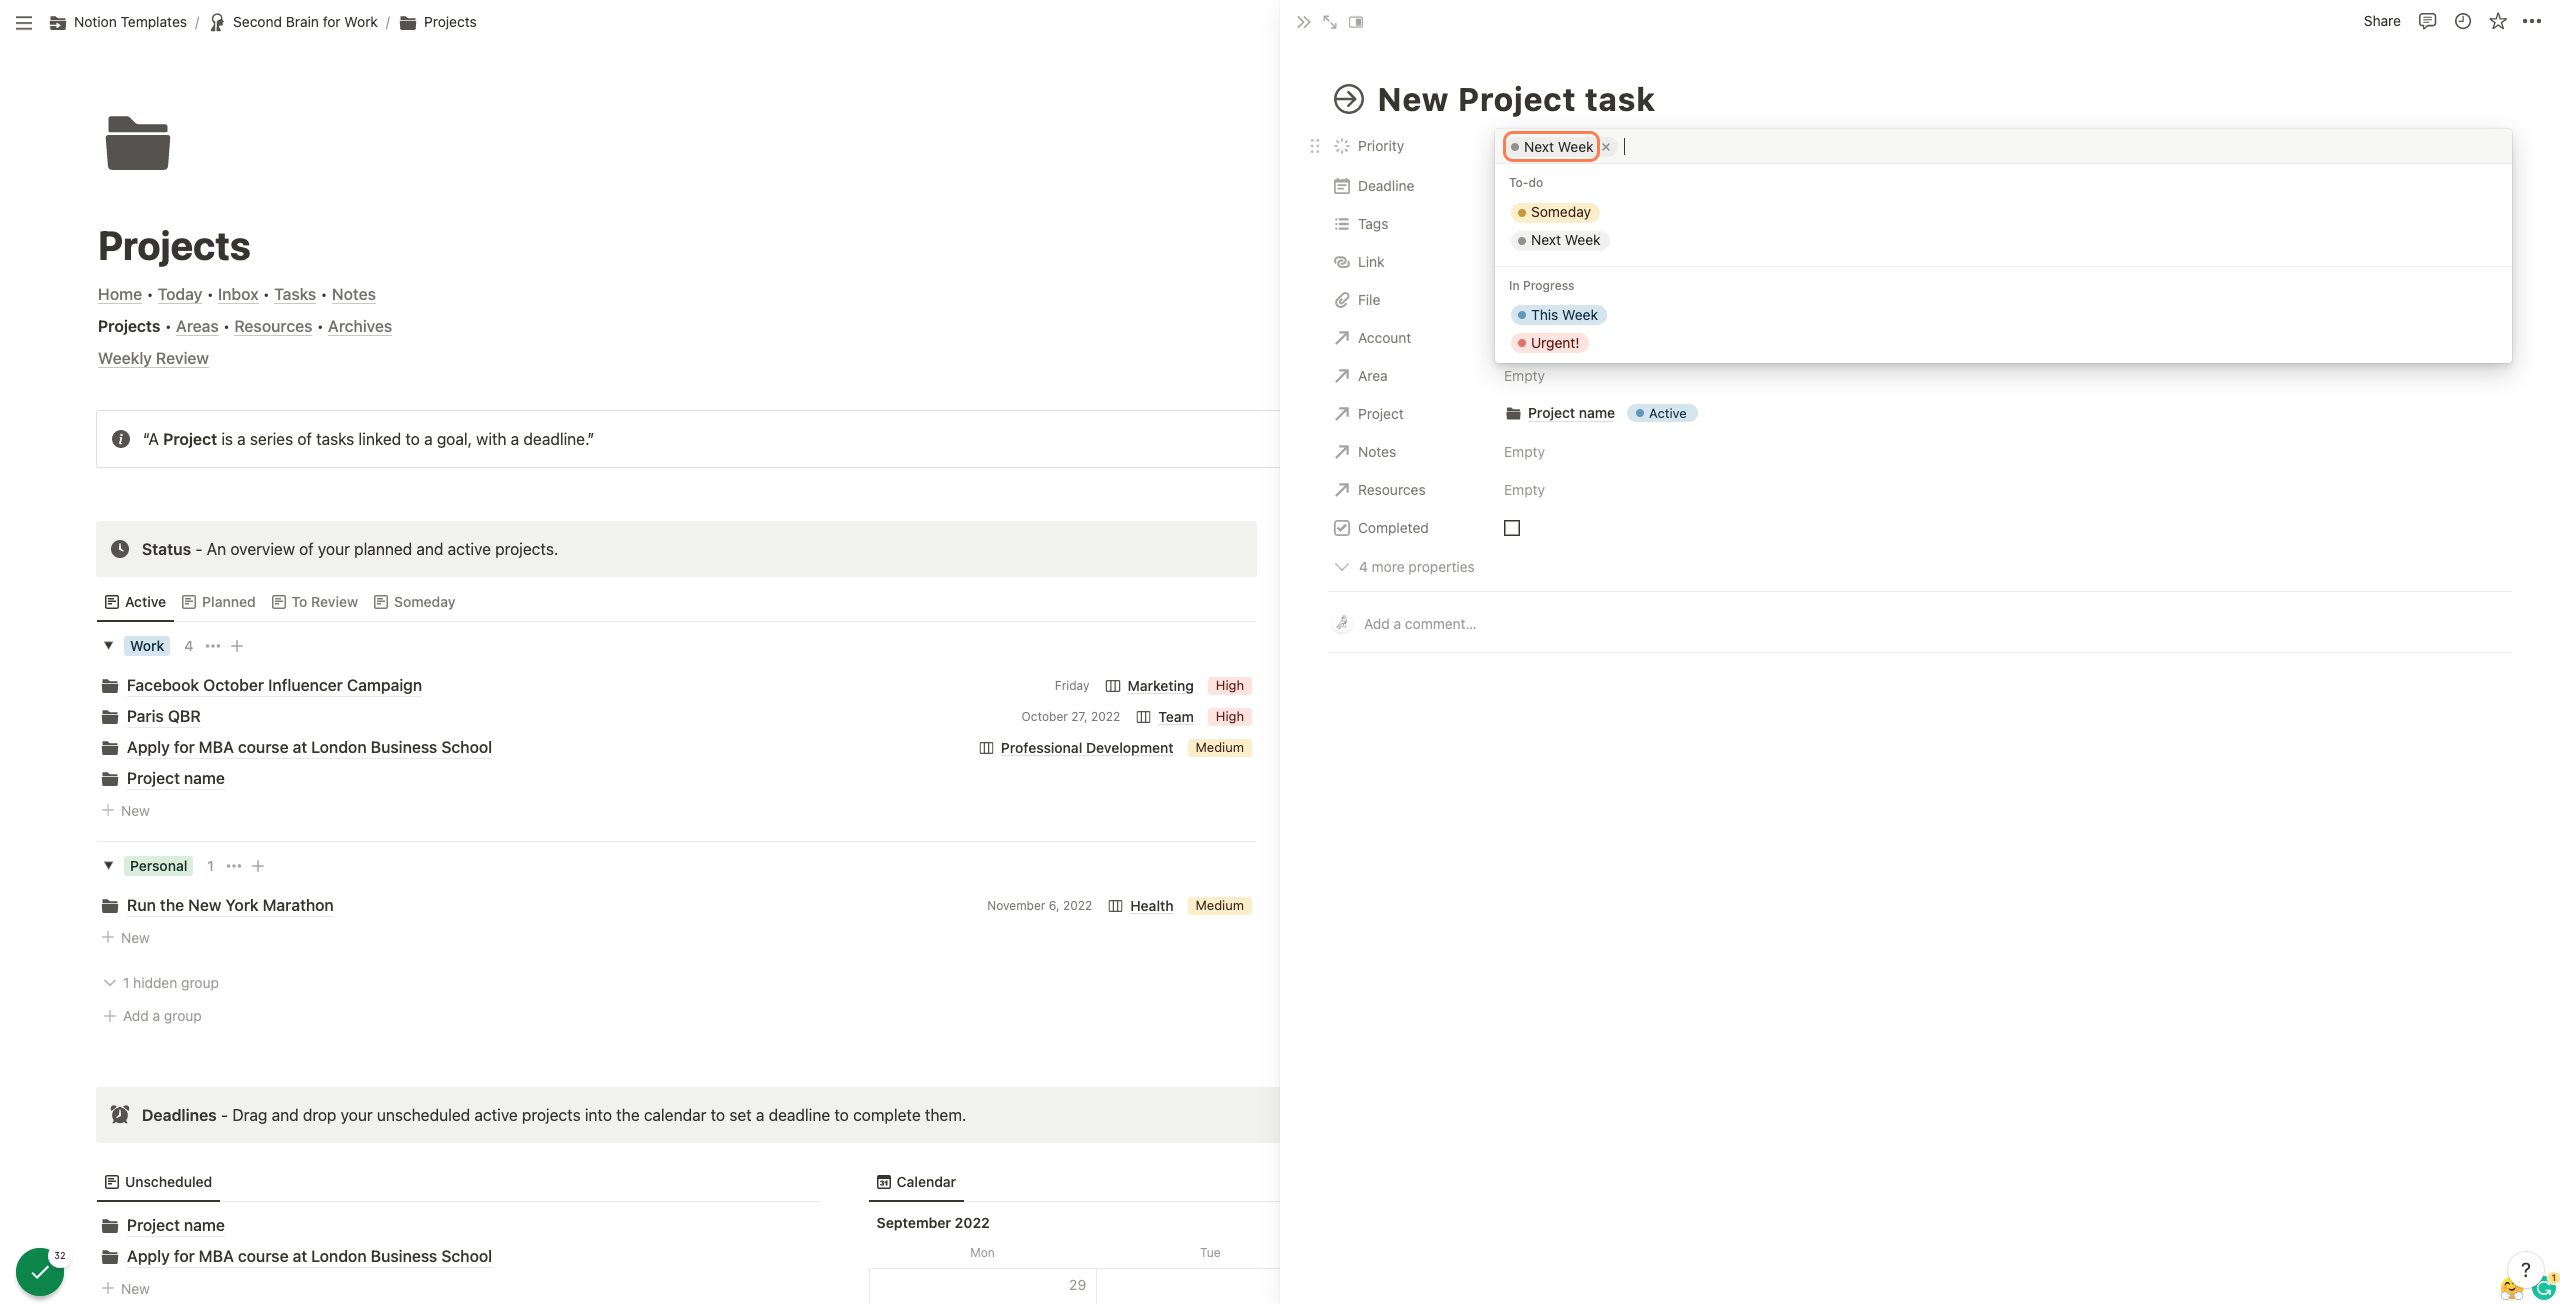Open the Inbox navigation link
This screenshot has height=1304, width=2560.
pos(238,294)
